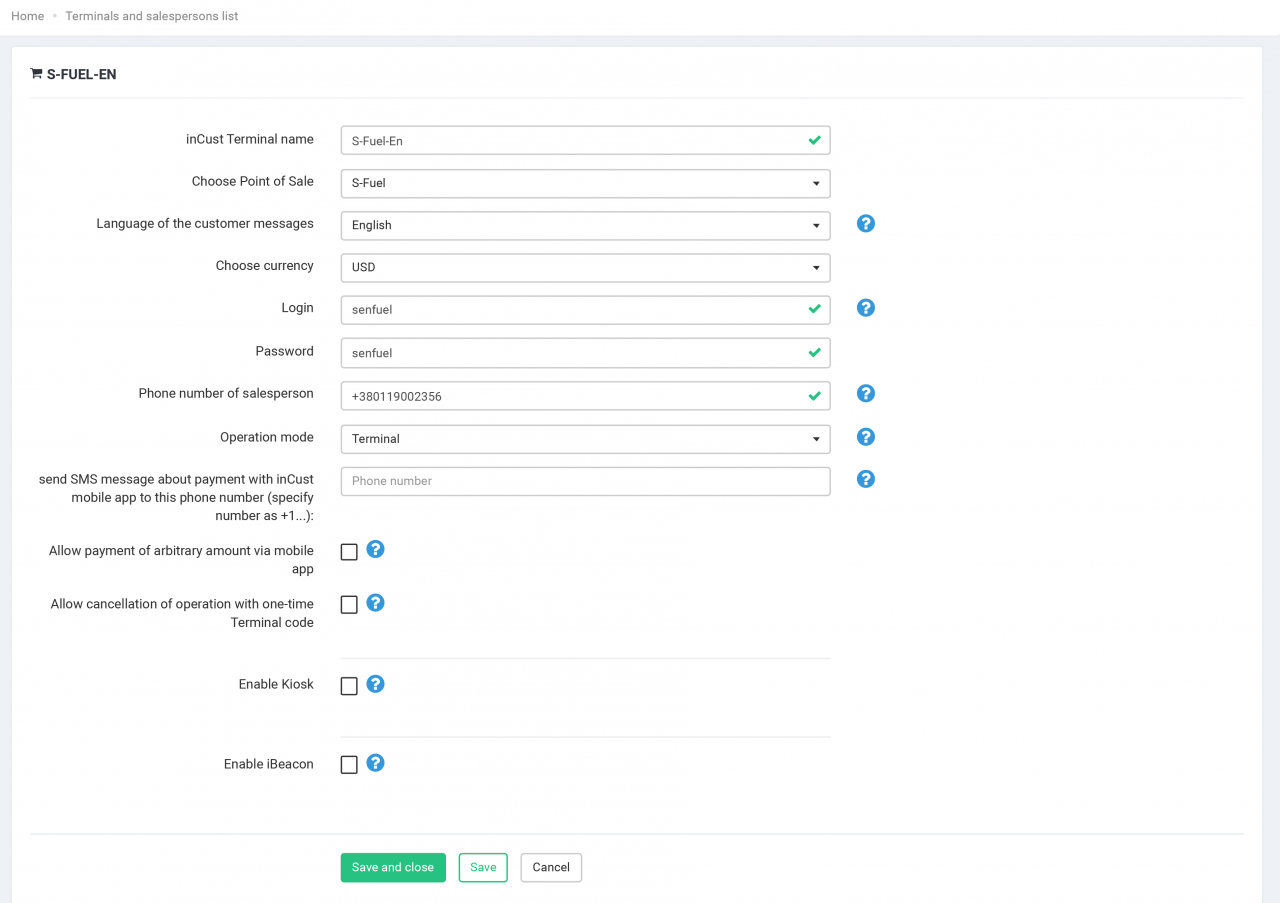View help for Phone number of salesperson
Viewport: 1280px width, 903px height.
864,393
